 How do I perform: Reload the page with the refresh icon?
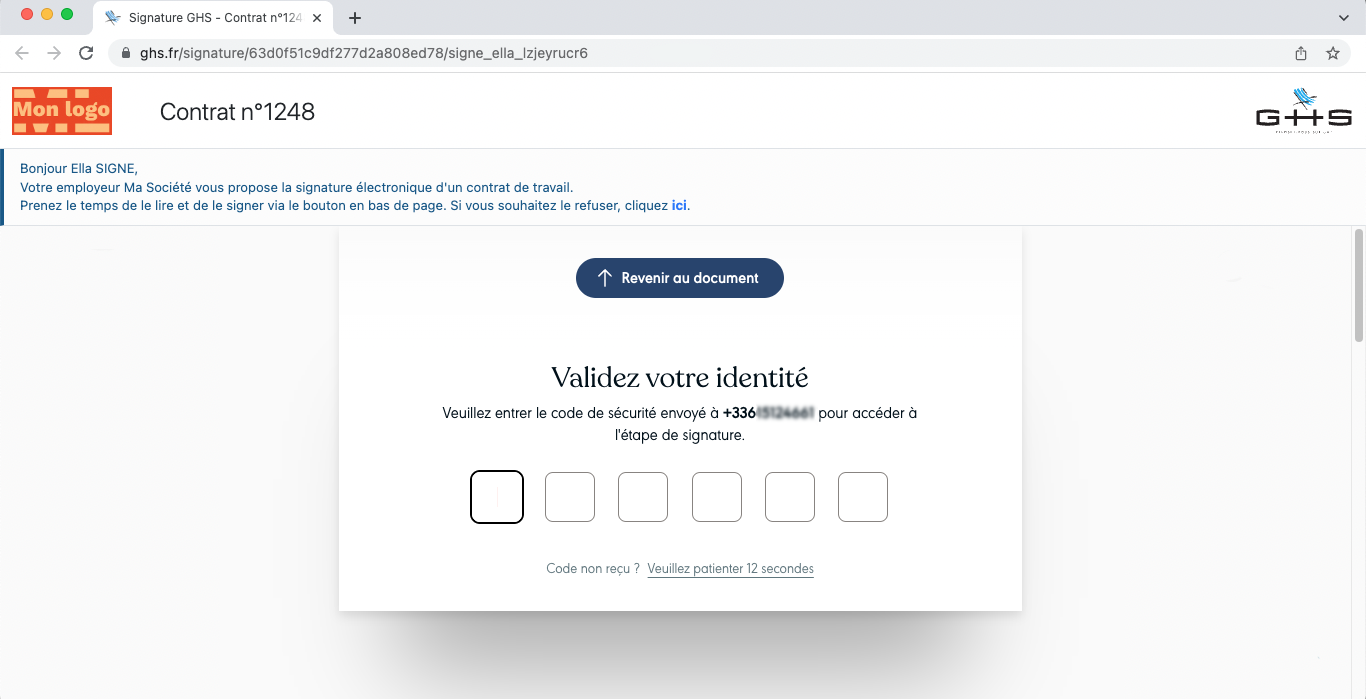(x=86, y=53)
